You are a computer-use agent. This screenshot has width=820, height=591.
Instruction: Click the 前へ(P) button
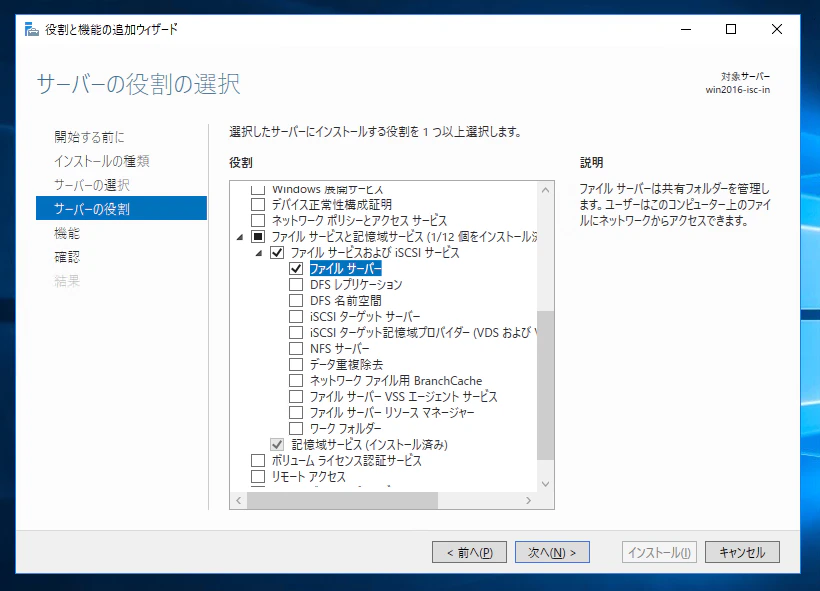click(469, 552)
